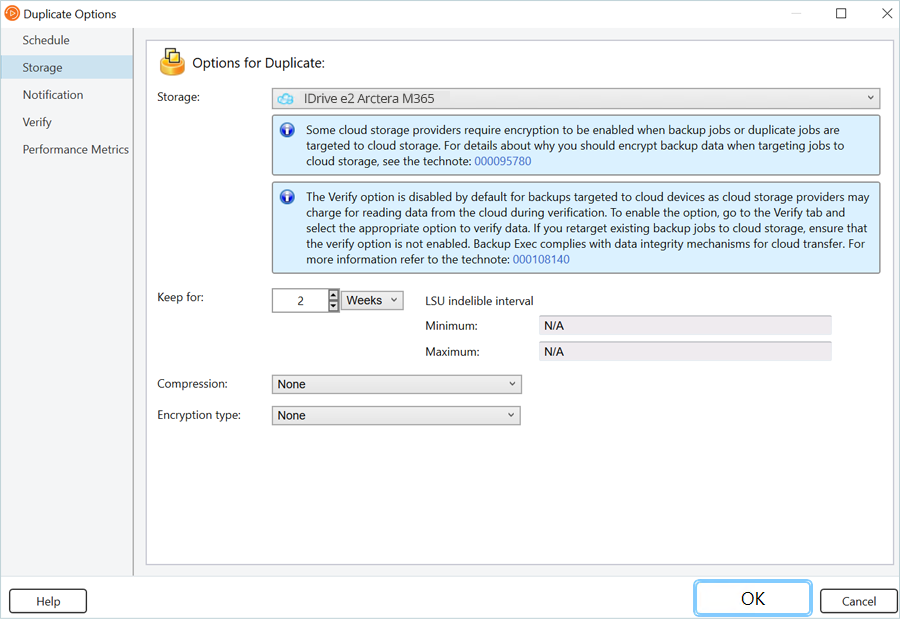Maximize the Duplicate Options window
This screenshot has height=619, width=900.
tap(841, 13)
